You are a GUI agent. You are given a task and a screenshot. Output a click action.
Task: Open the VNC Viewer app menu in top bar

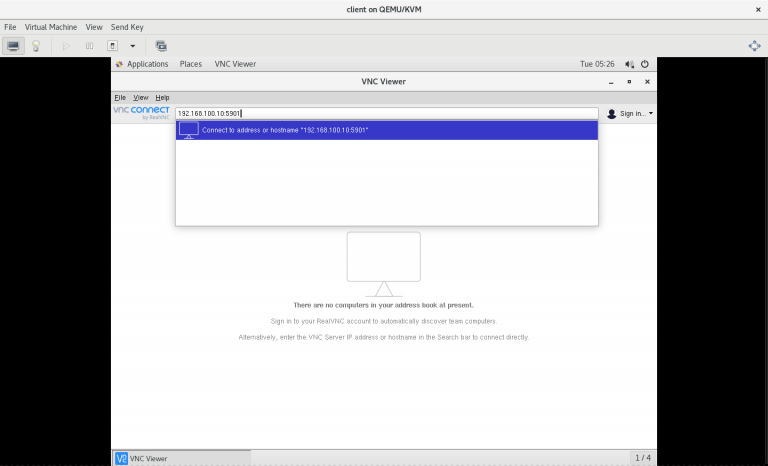tap(235, 64)
